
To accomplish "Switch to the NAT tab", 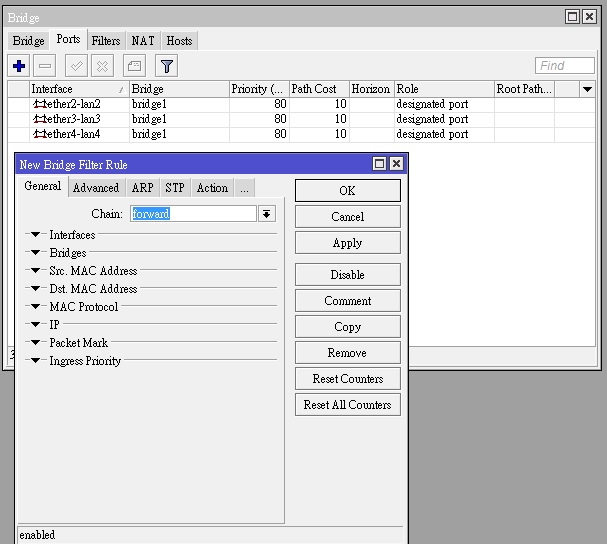I will 143,41.
